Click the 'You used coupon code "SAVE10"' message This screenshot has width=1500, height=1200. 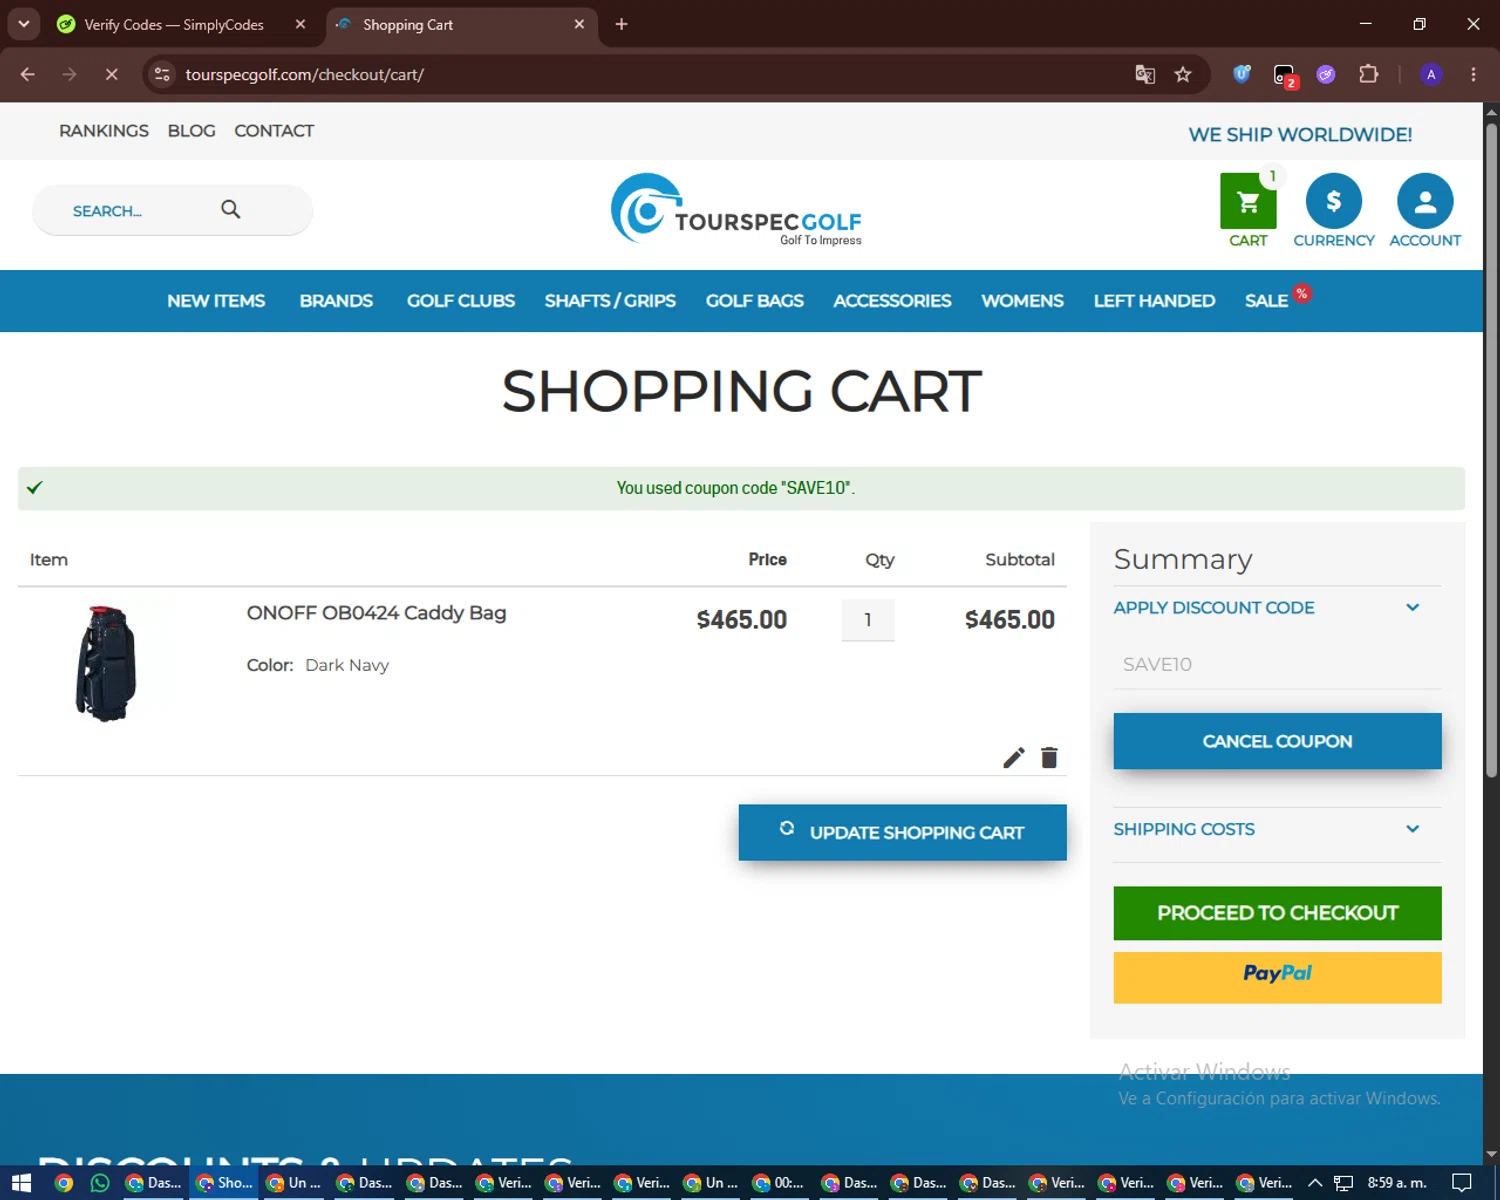click(x=736, y=488)
